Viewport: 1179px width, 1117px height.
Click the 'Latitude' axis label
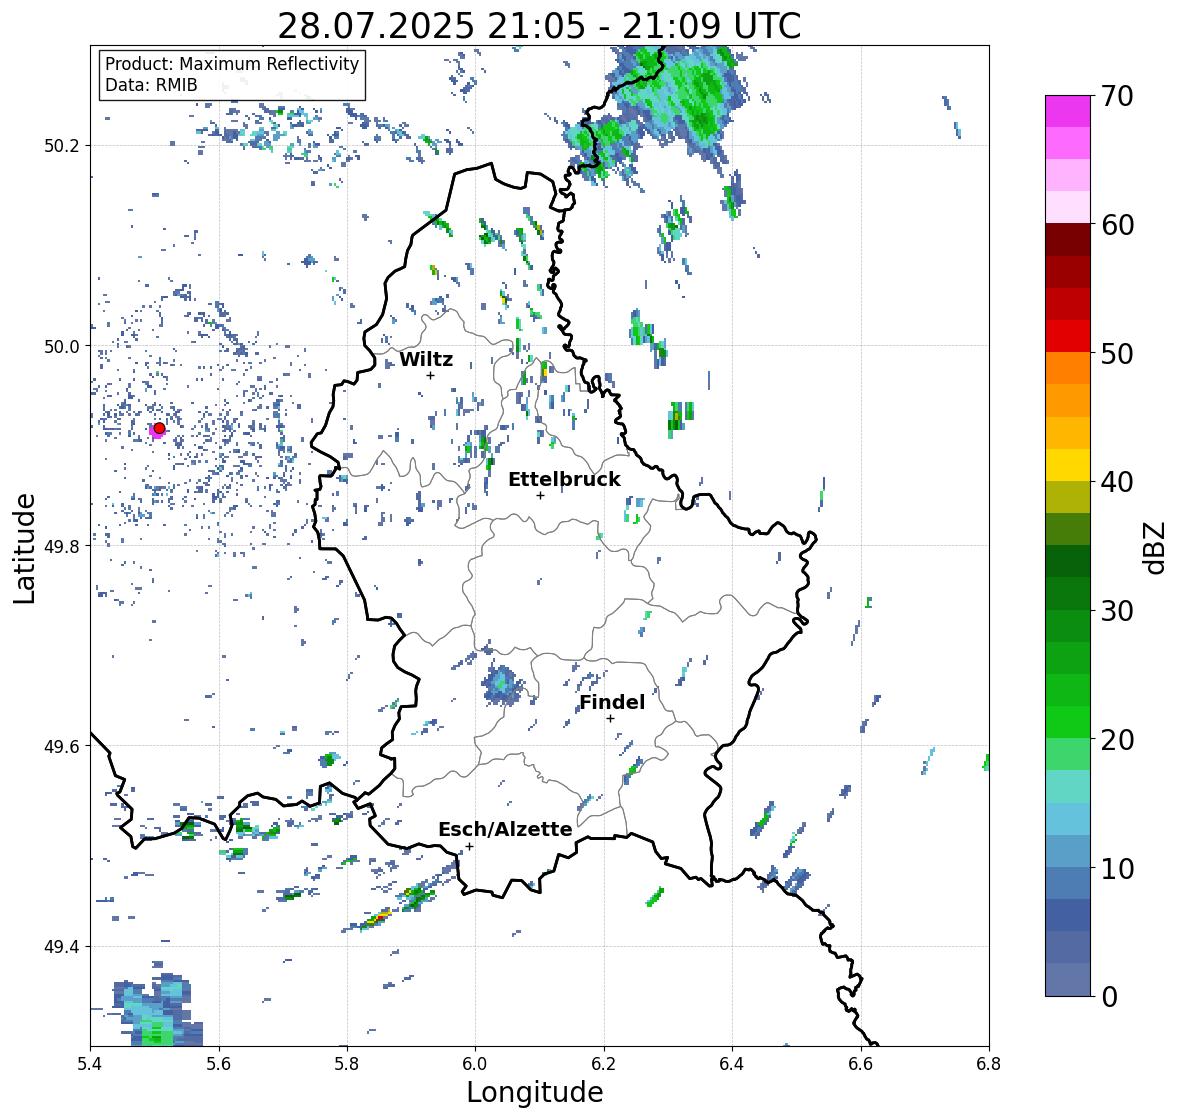click(25, 549)
